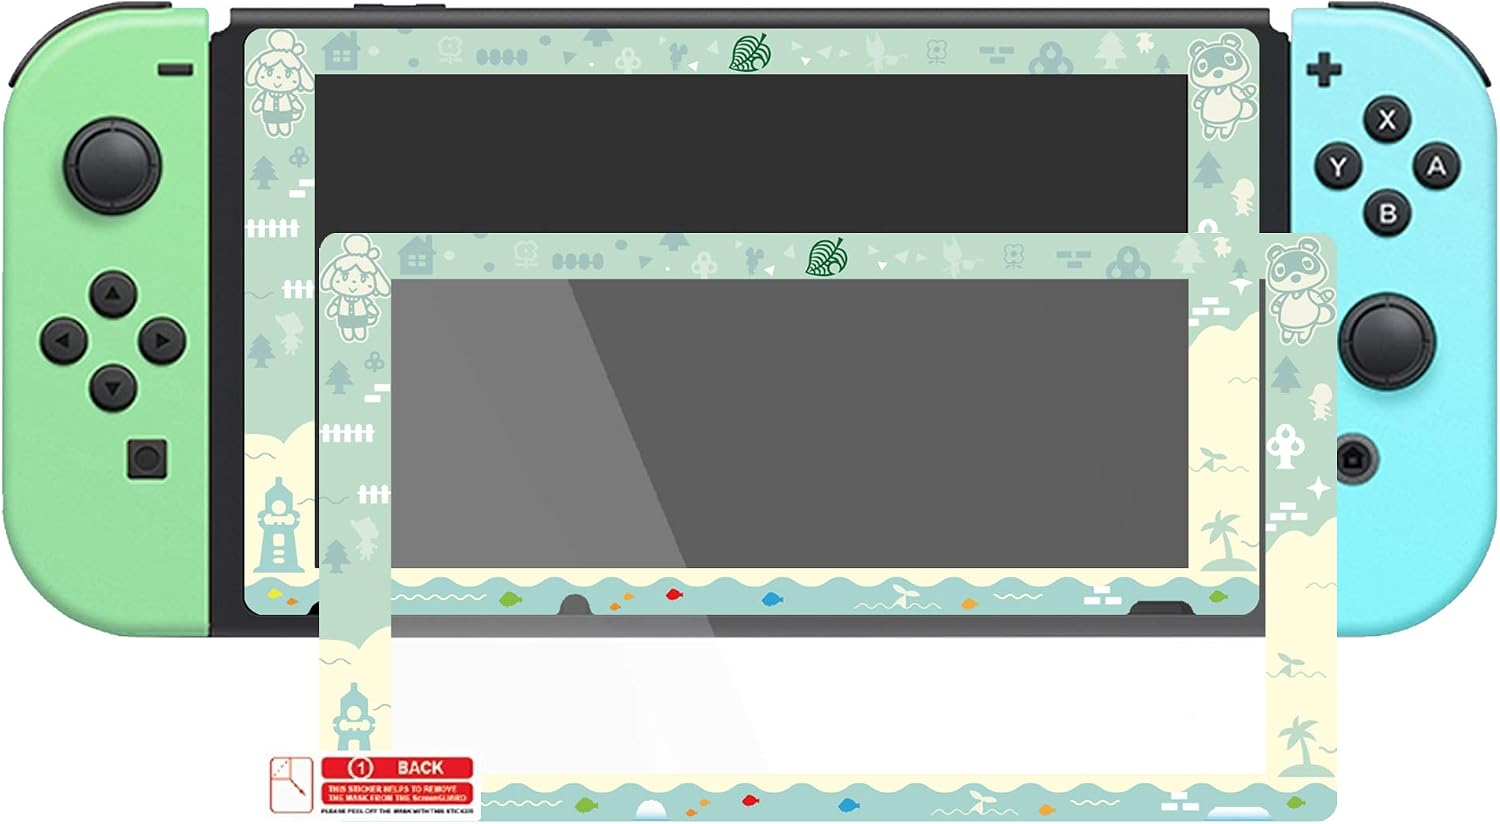This screenshot has width=1500, height=824.
Task: Click the B button on the blue Joy-Con
Action: click(x=1387, y=213)
